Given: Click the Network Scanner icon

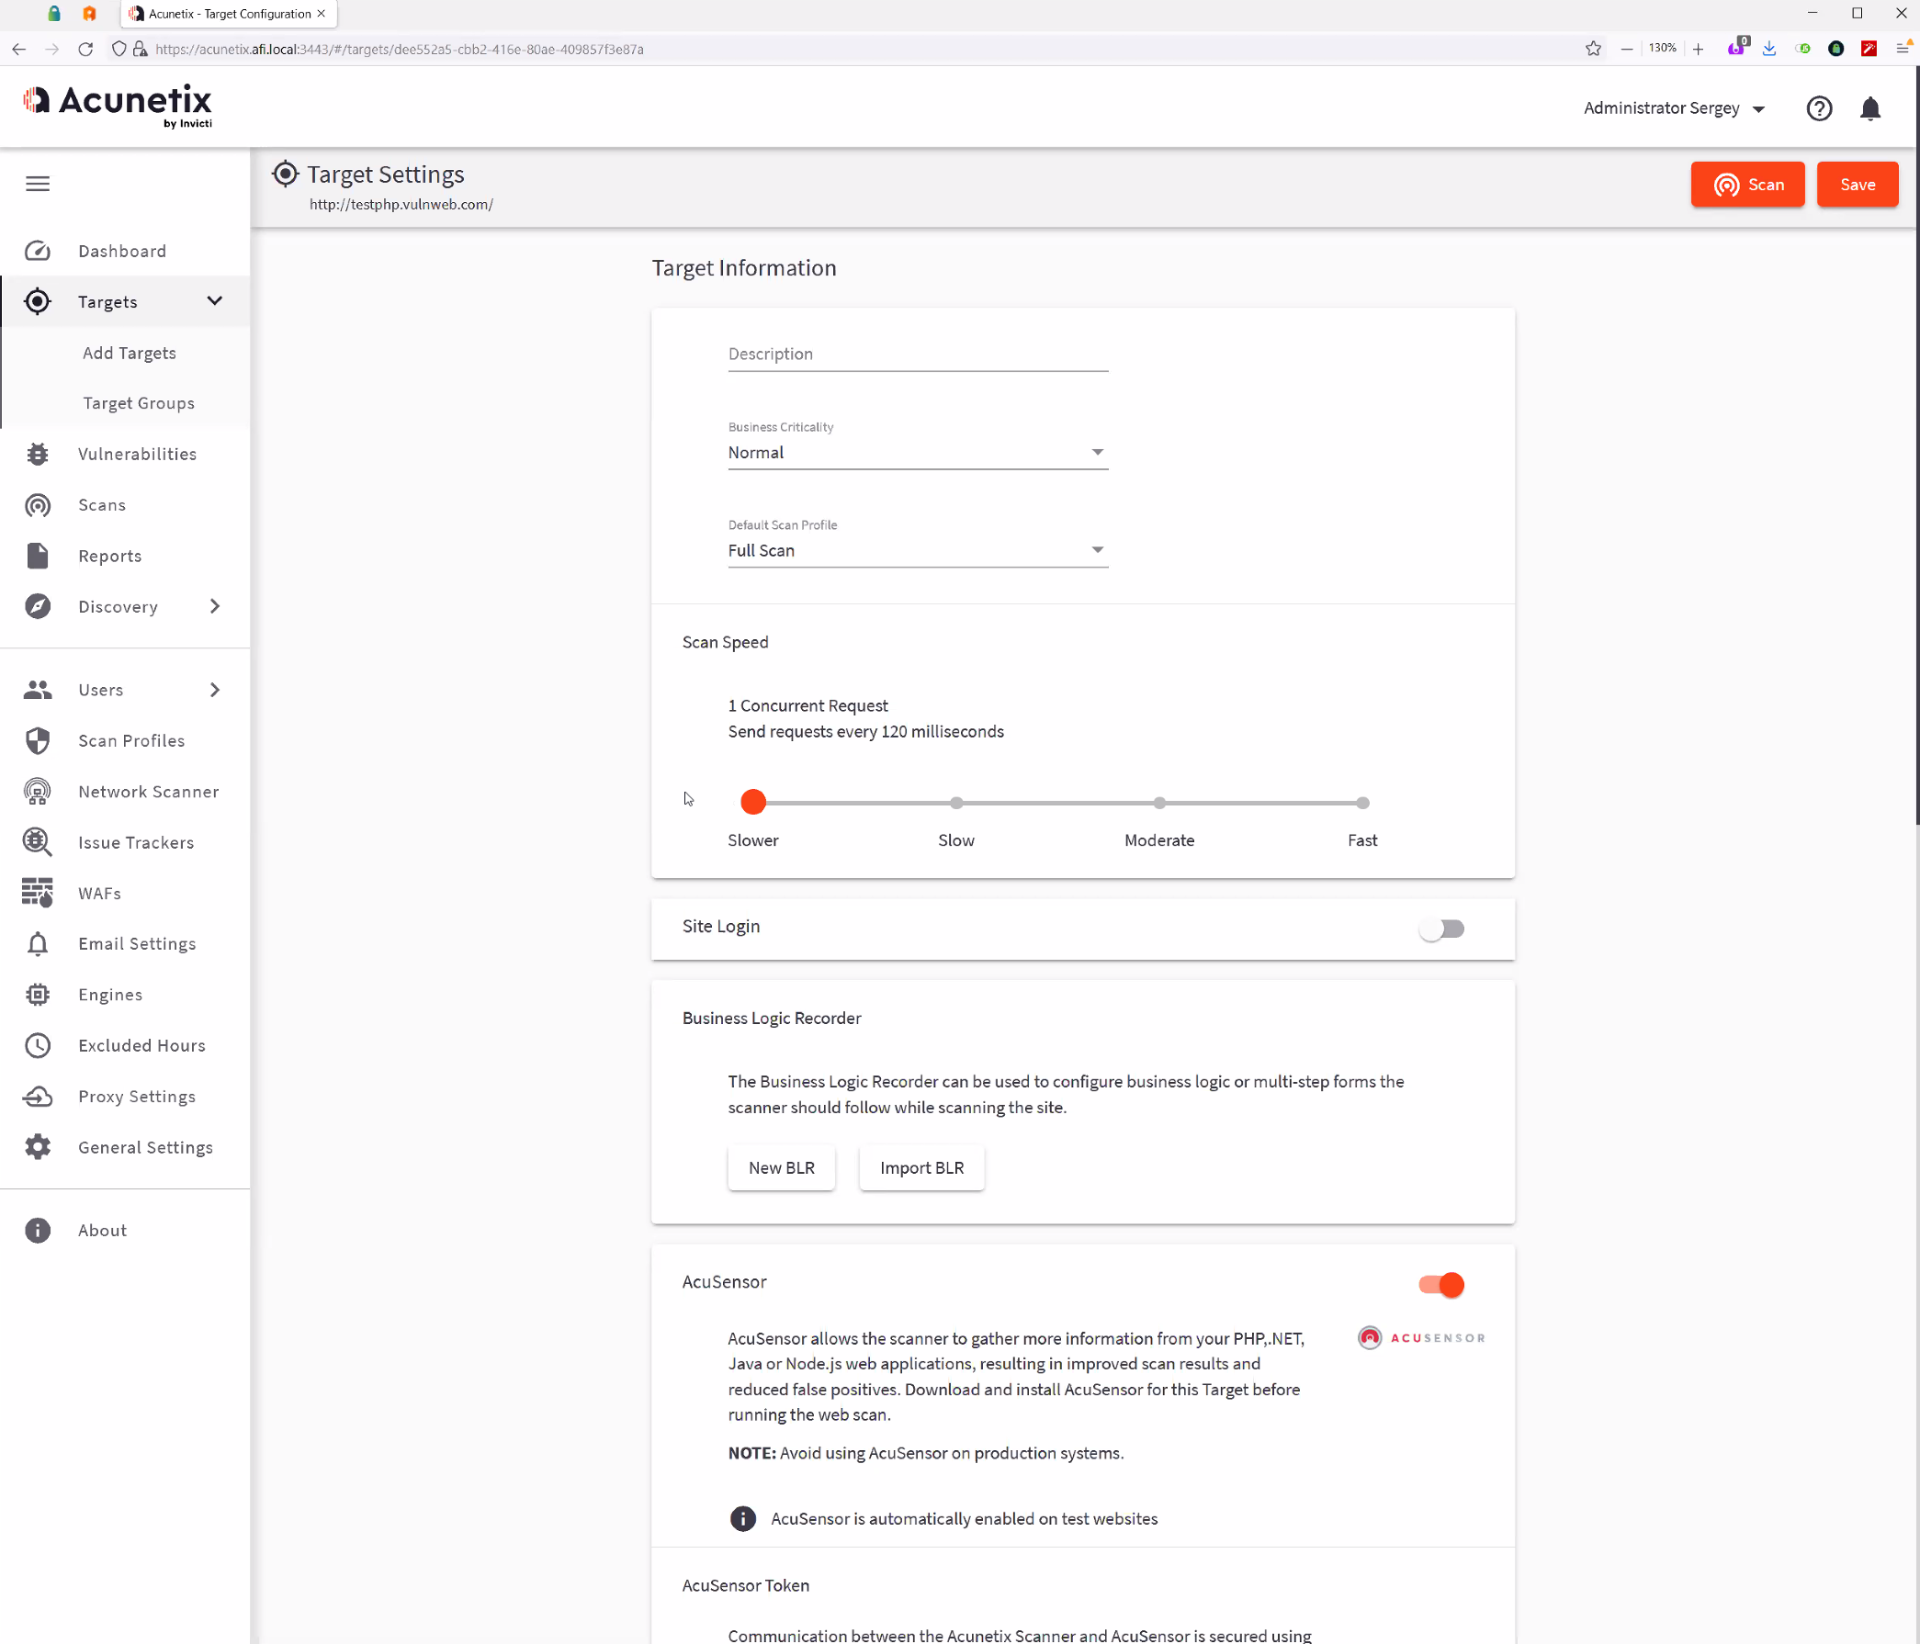Looking at the screenshot, I should pos(38,792).
